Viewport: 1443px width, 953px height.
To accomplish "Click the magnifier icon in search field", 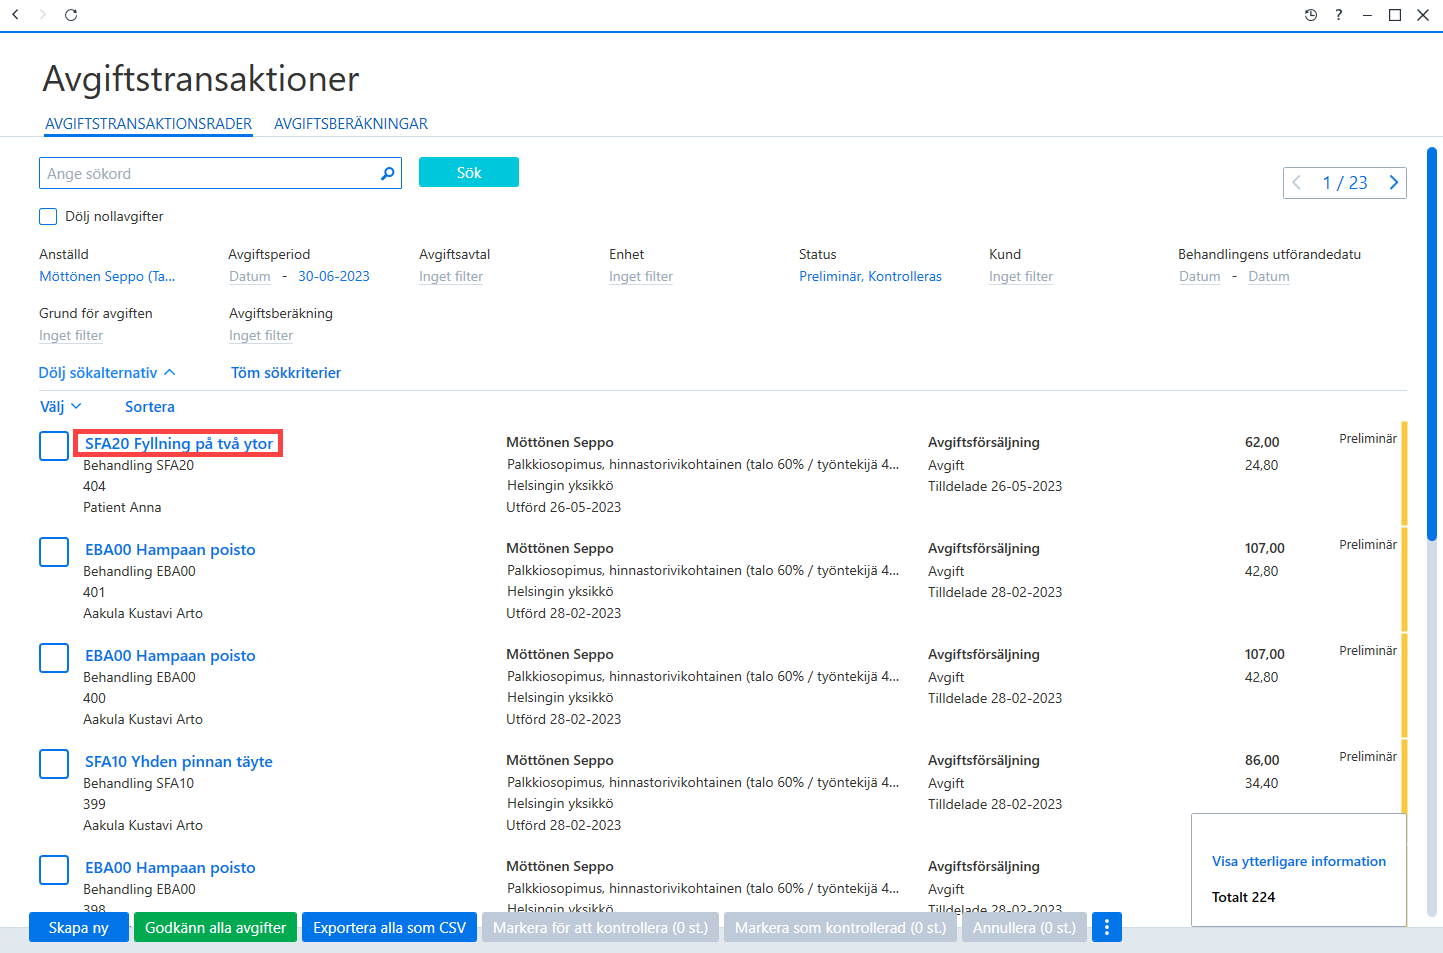I will coord(388,173).
